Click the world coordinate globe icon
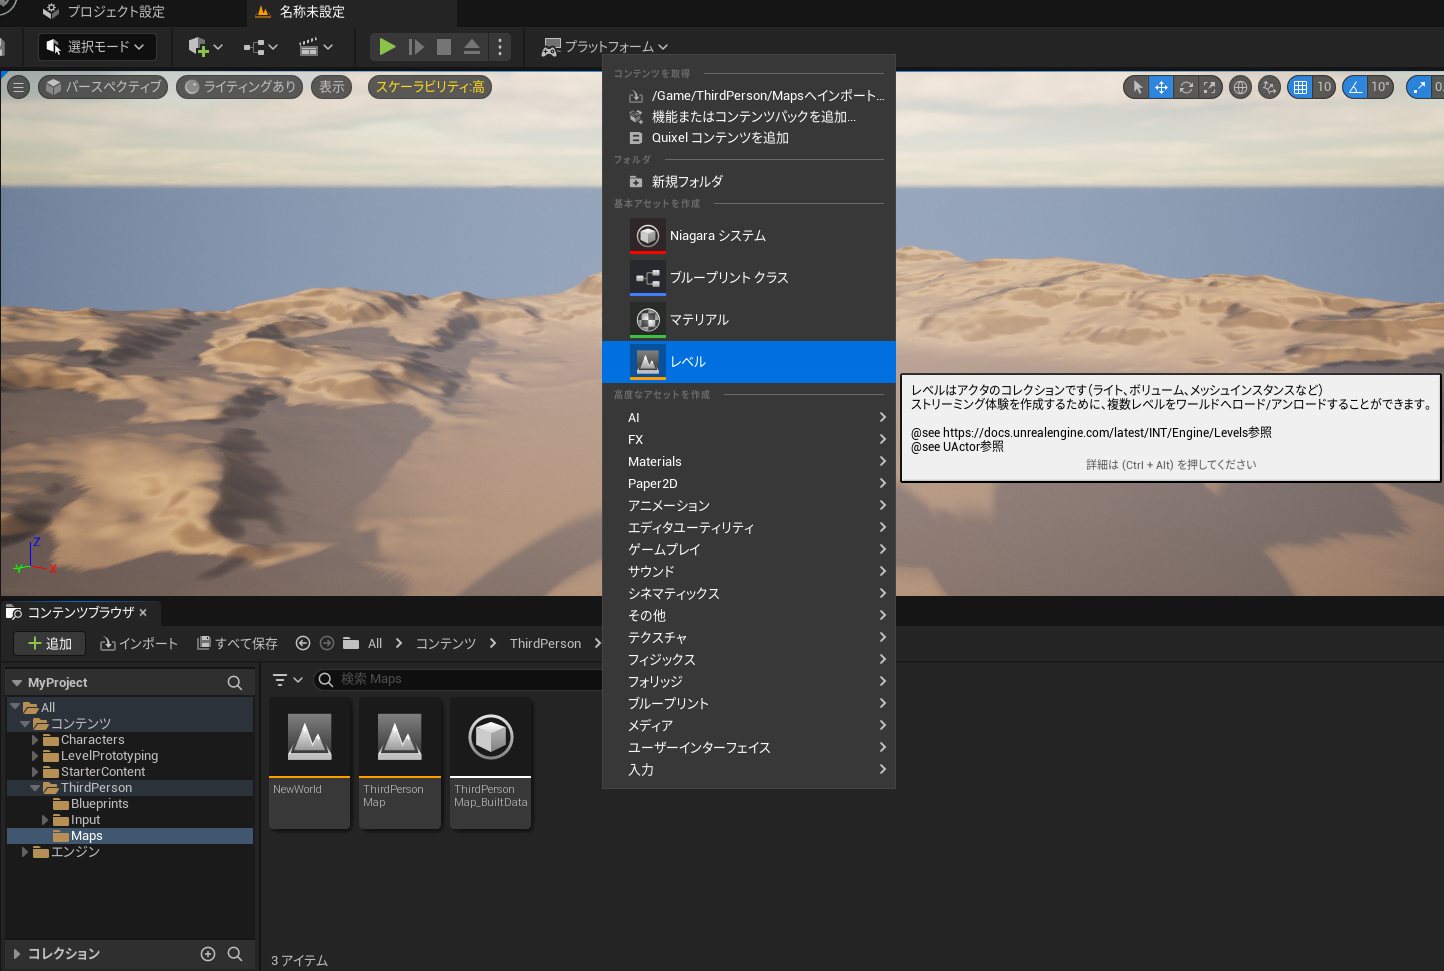Screen dimensions: 1444x971 (x=1240, y=87)
